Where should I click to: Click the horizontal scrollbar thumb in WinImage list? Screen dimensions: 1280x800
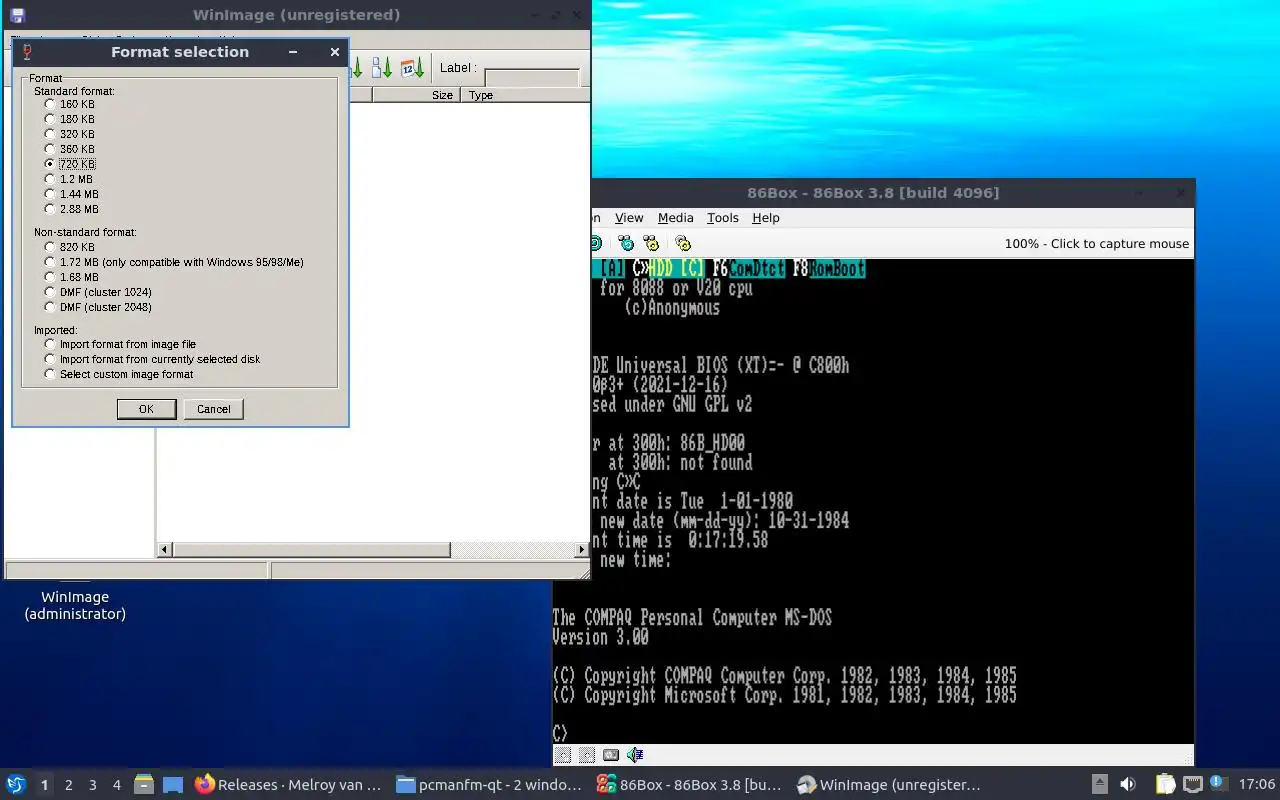pyautogui.click(x=312, y=550)
